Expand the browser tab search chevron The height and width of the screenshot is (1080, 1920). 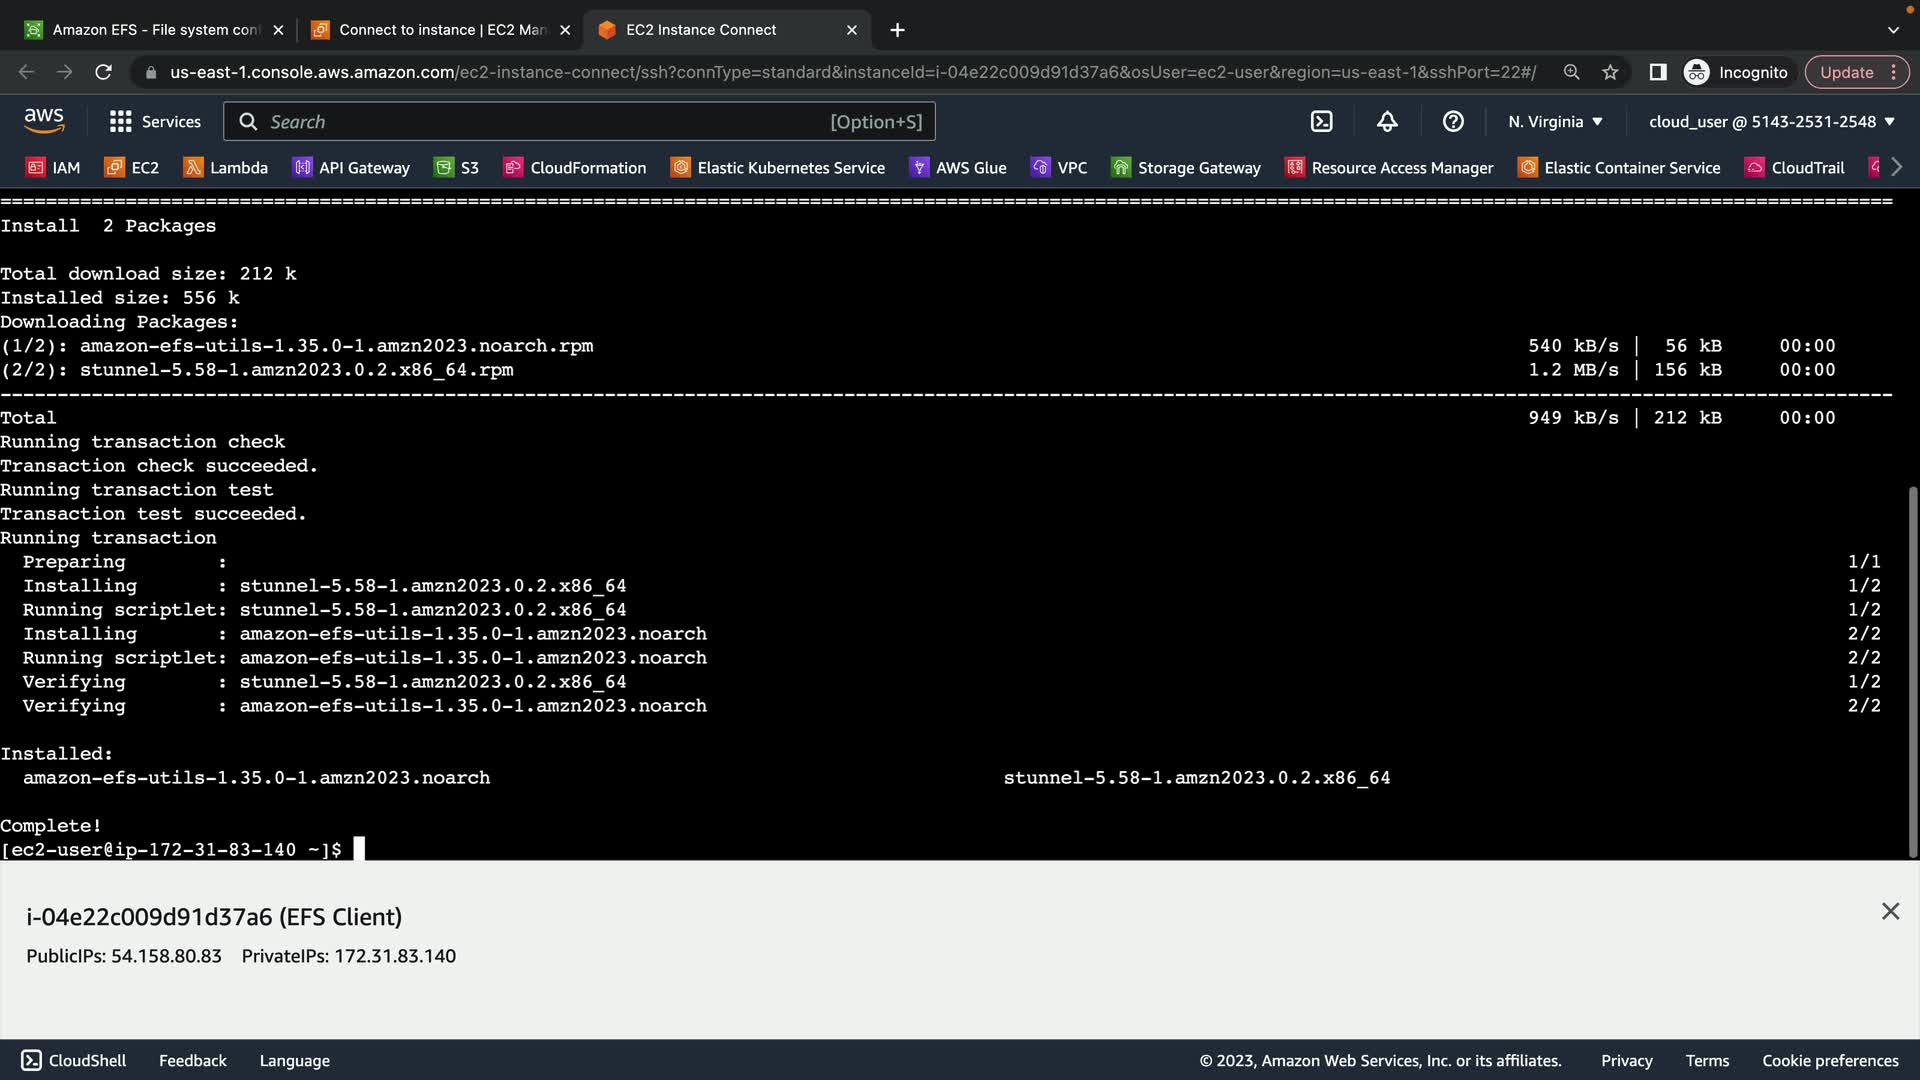click(x=1893, y=30)
